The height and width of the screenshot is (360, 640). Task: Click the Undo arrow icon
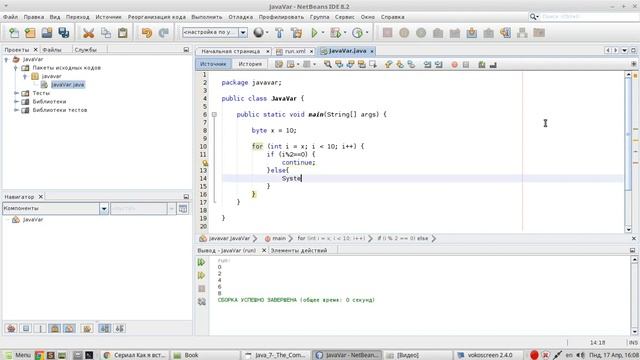point(147,33)
